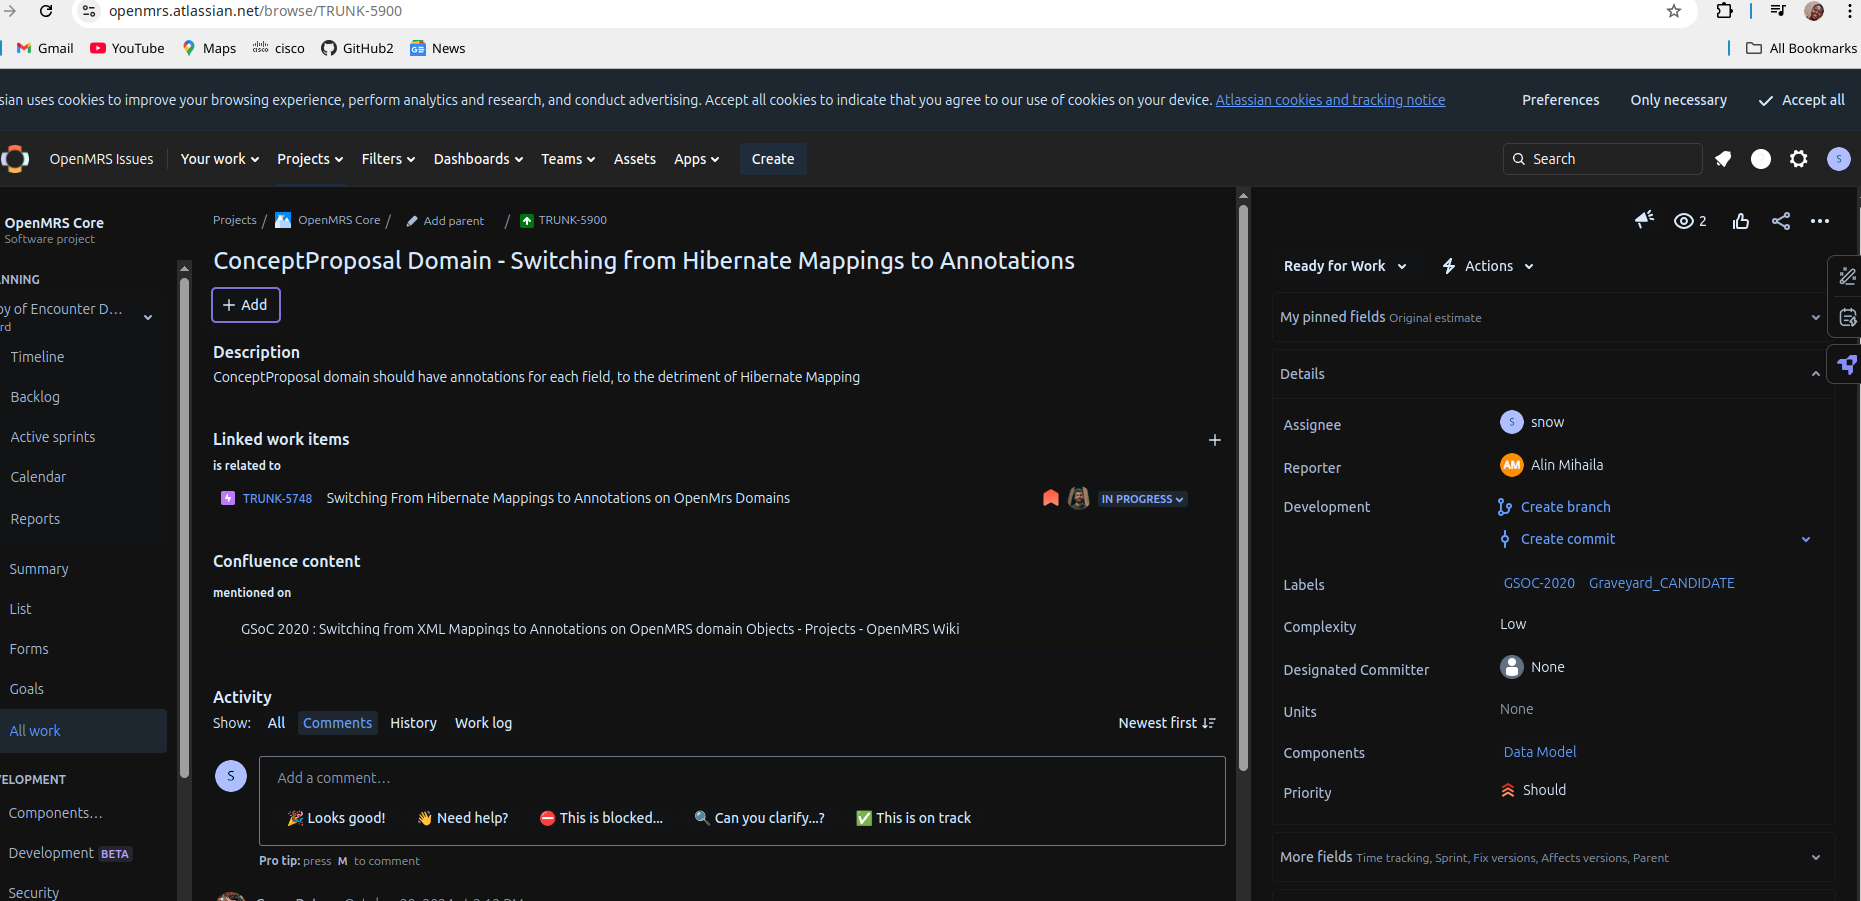Open the linked issue TRUNK-5748
Image resolution: width=1861 pixels, height=901 pixels.
point(277,498)
